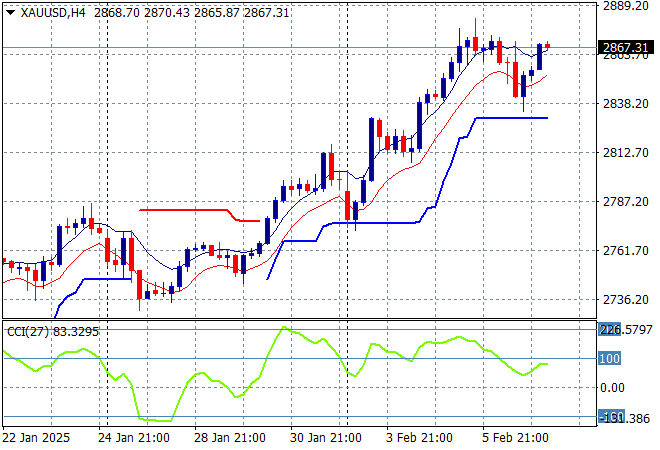Select the red horizontal resistance line
The width and height of the screenshot is (660, 450).
pos(200,215)
